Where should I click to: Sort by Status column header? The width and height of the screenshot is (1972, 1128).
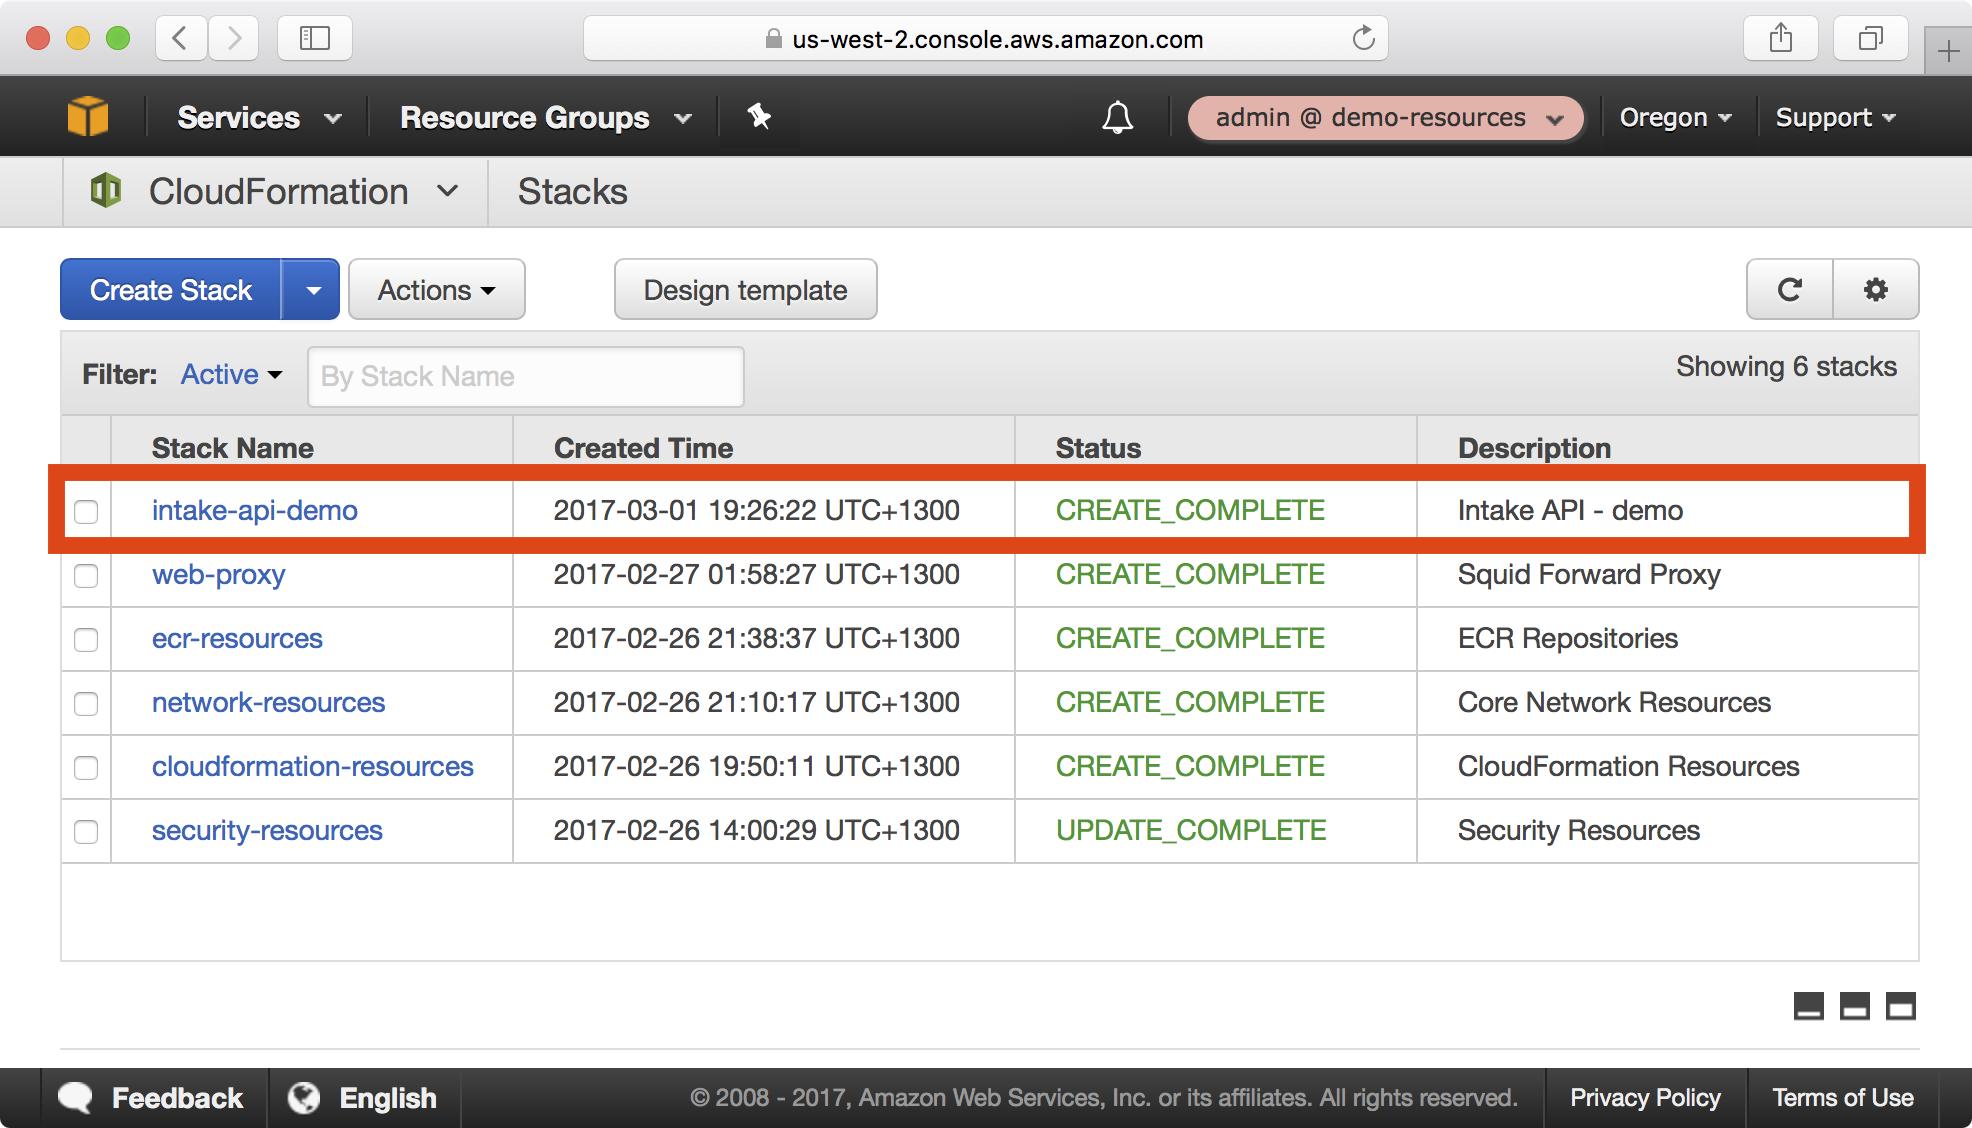tap(1098, 448)
